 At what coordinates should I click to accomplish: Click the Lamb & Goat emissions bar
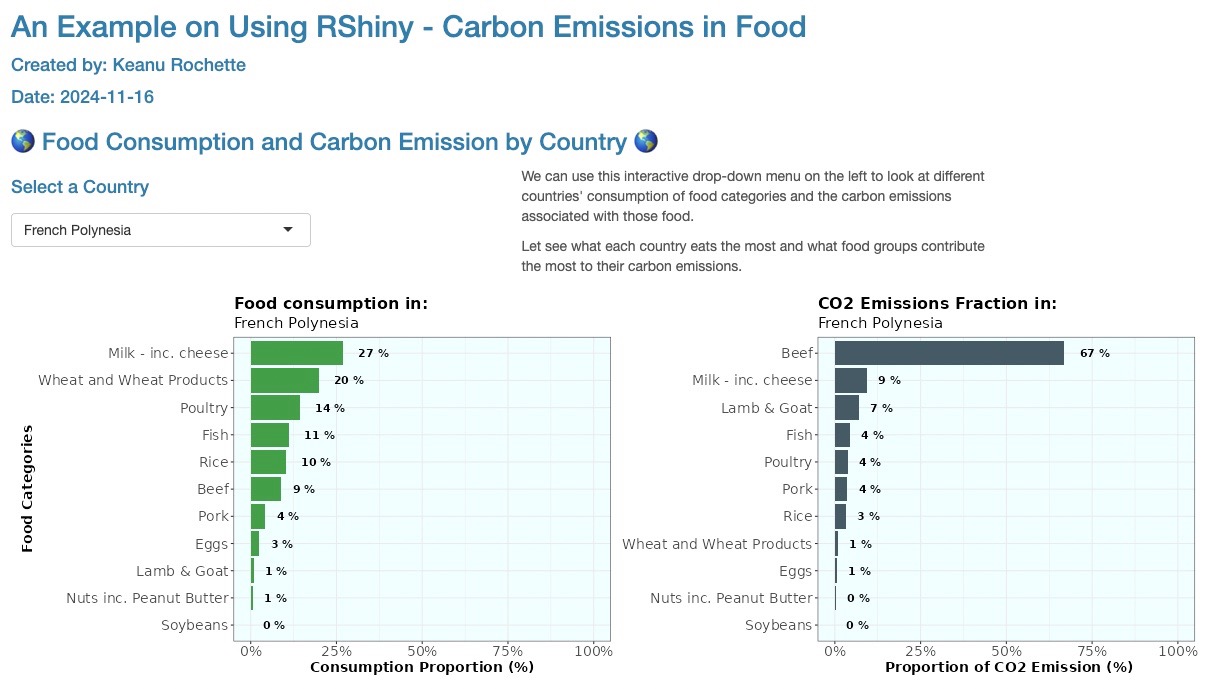847,408
